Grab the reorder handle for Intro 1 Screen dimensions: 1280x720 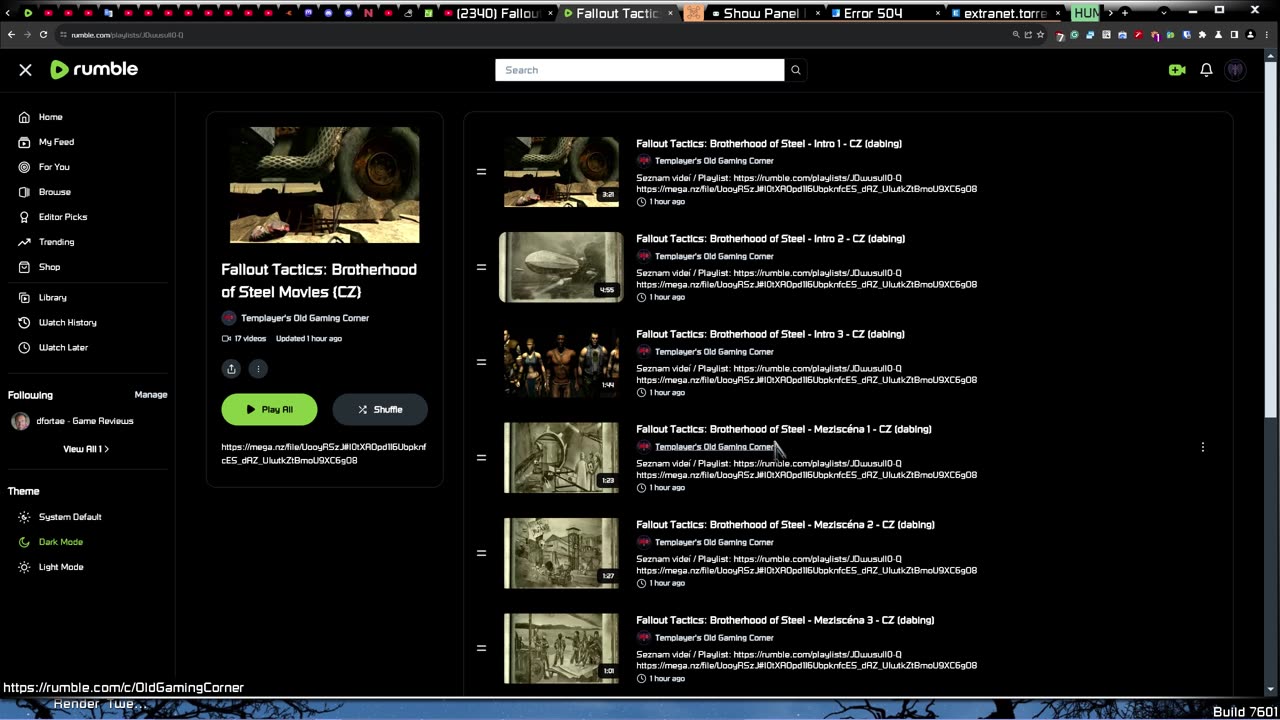[x=481, y=172]
